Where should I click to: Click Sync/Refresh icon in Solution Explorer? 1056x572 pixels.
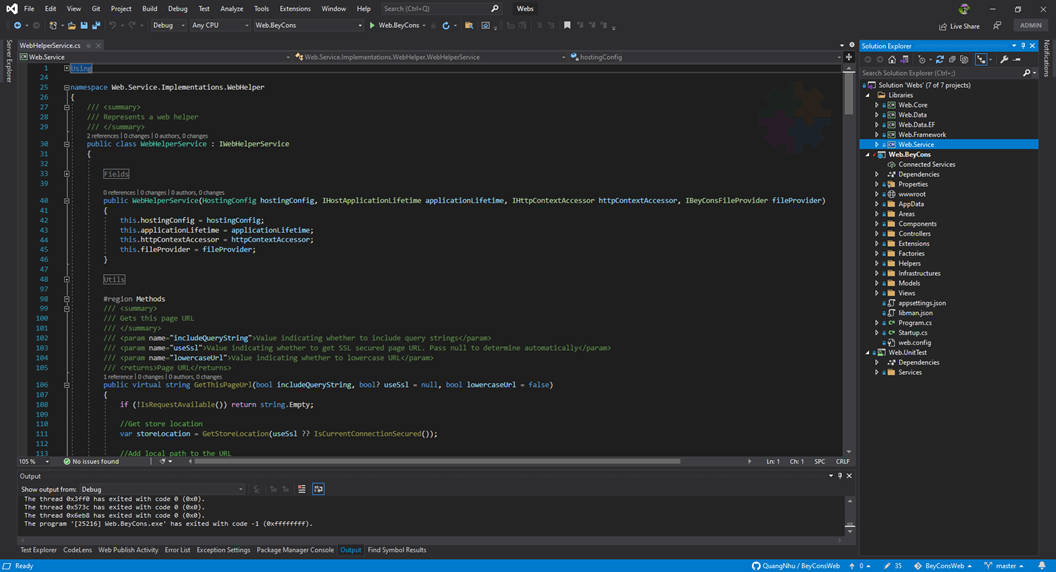tap(940, 60)
